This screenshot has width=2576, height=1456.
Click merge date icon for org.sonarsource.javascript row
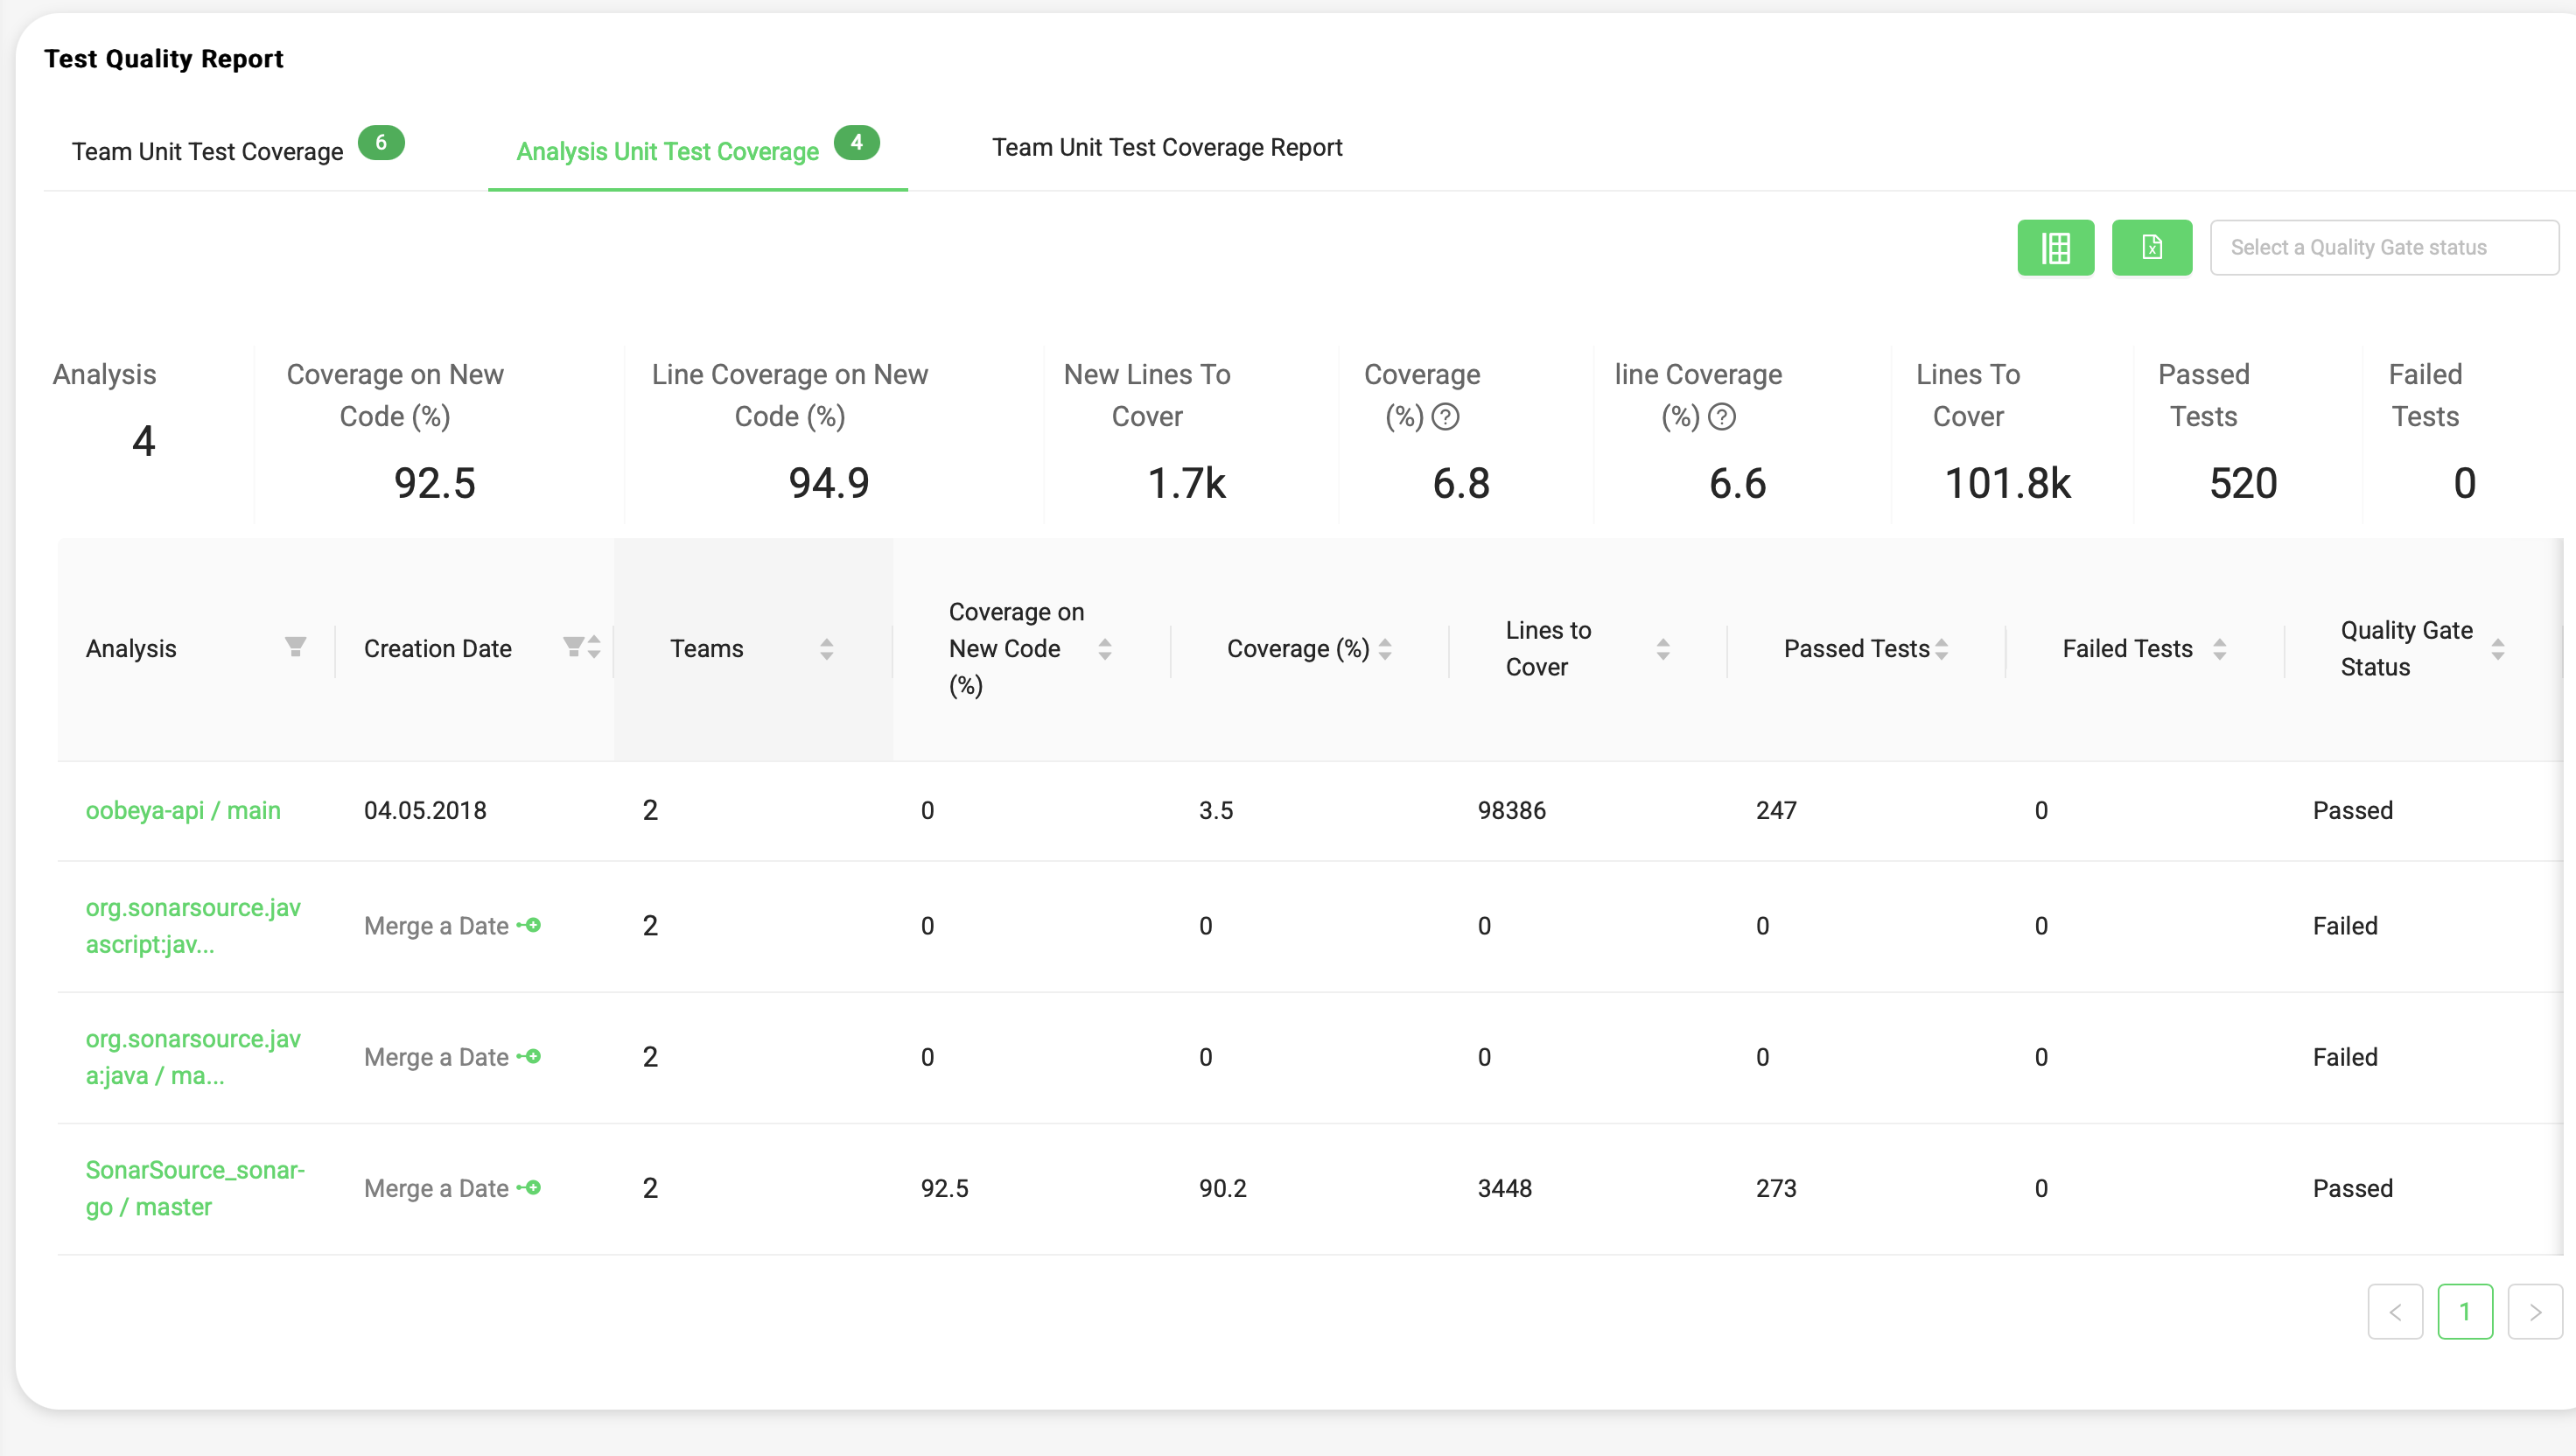(x=530, y=926)
